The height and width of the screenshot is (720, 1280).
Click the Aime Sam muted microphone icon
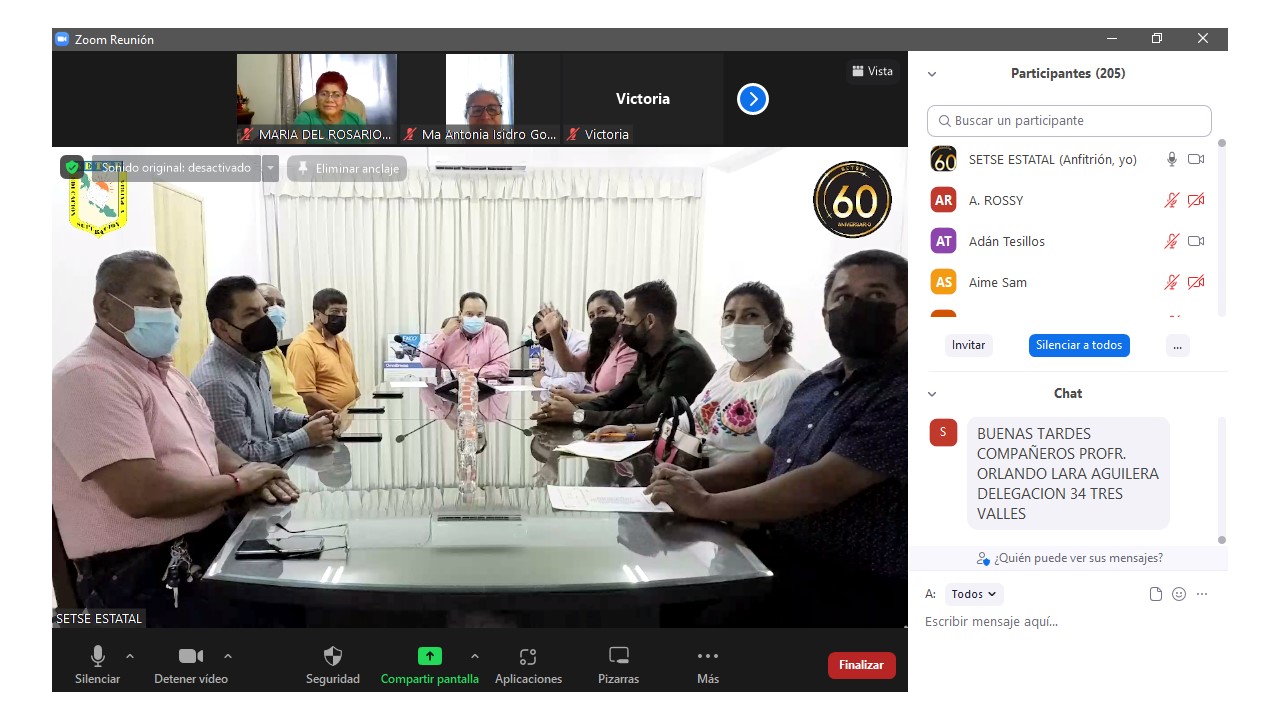pos(1172,282)
